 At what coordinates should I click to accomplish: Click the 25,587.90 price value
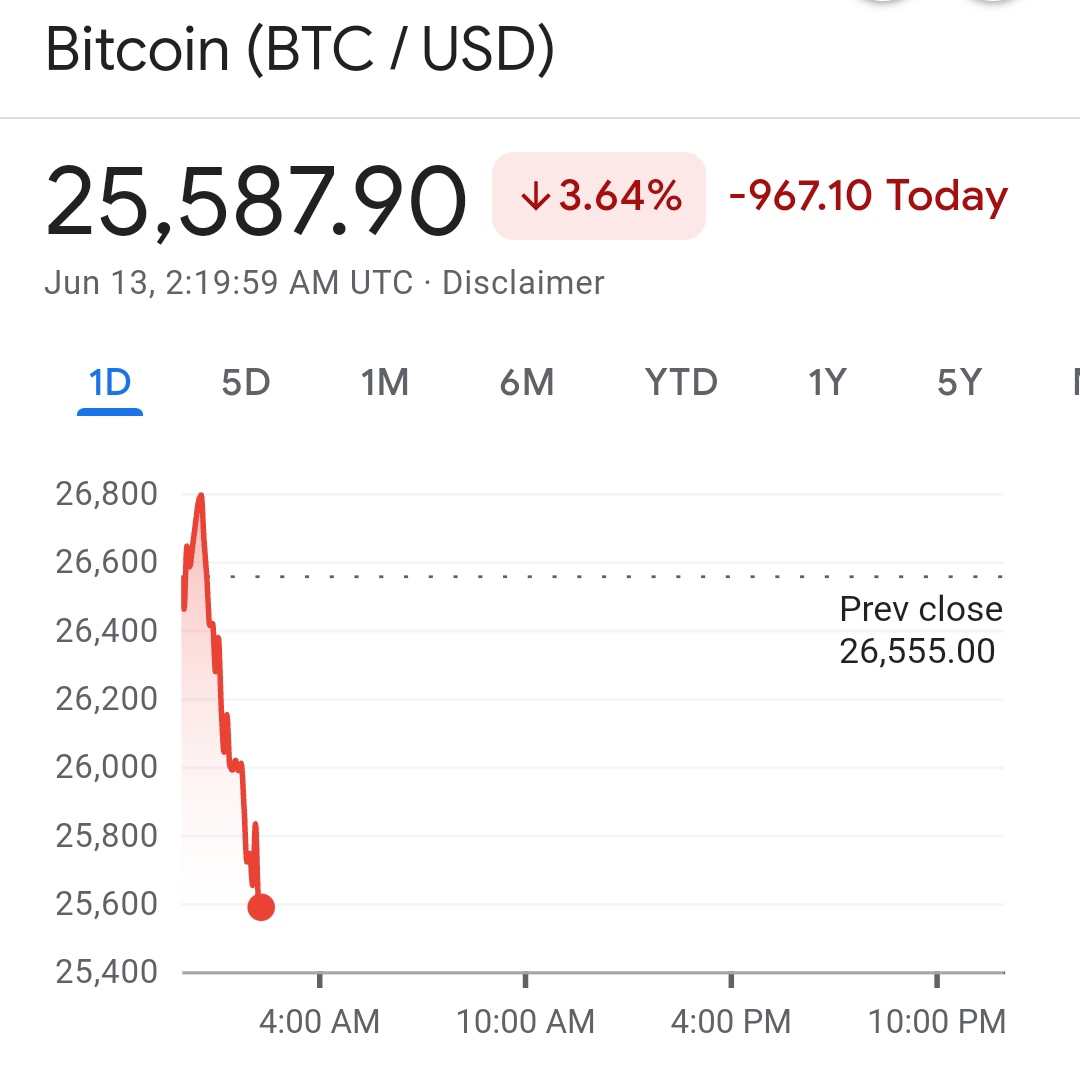point(256,203)
